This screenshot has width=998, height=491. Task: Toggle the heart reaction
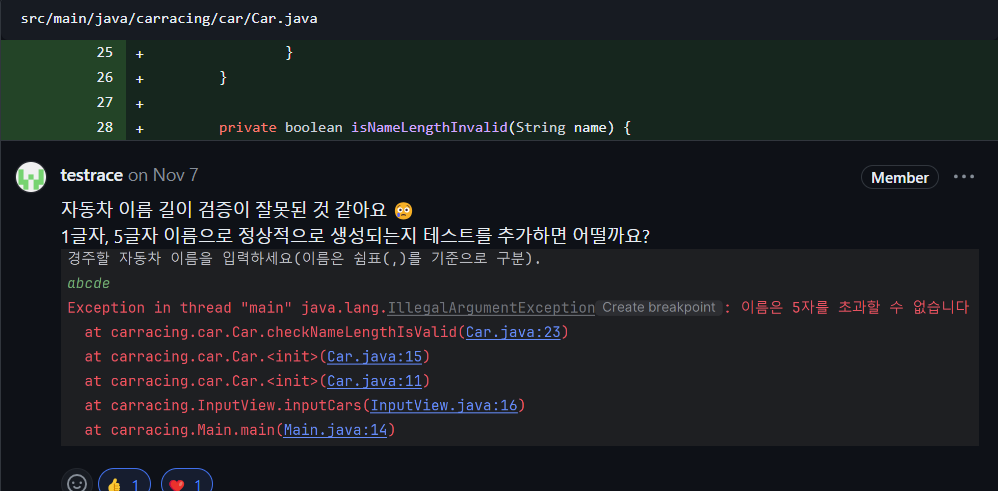tap(186, 484)
